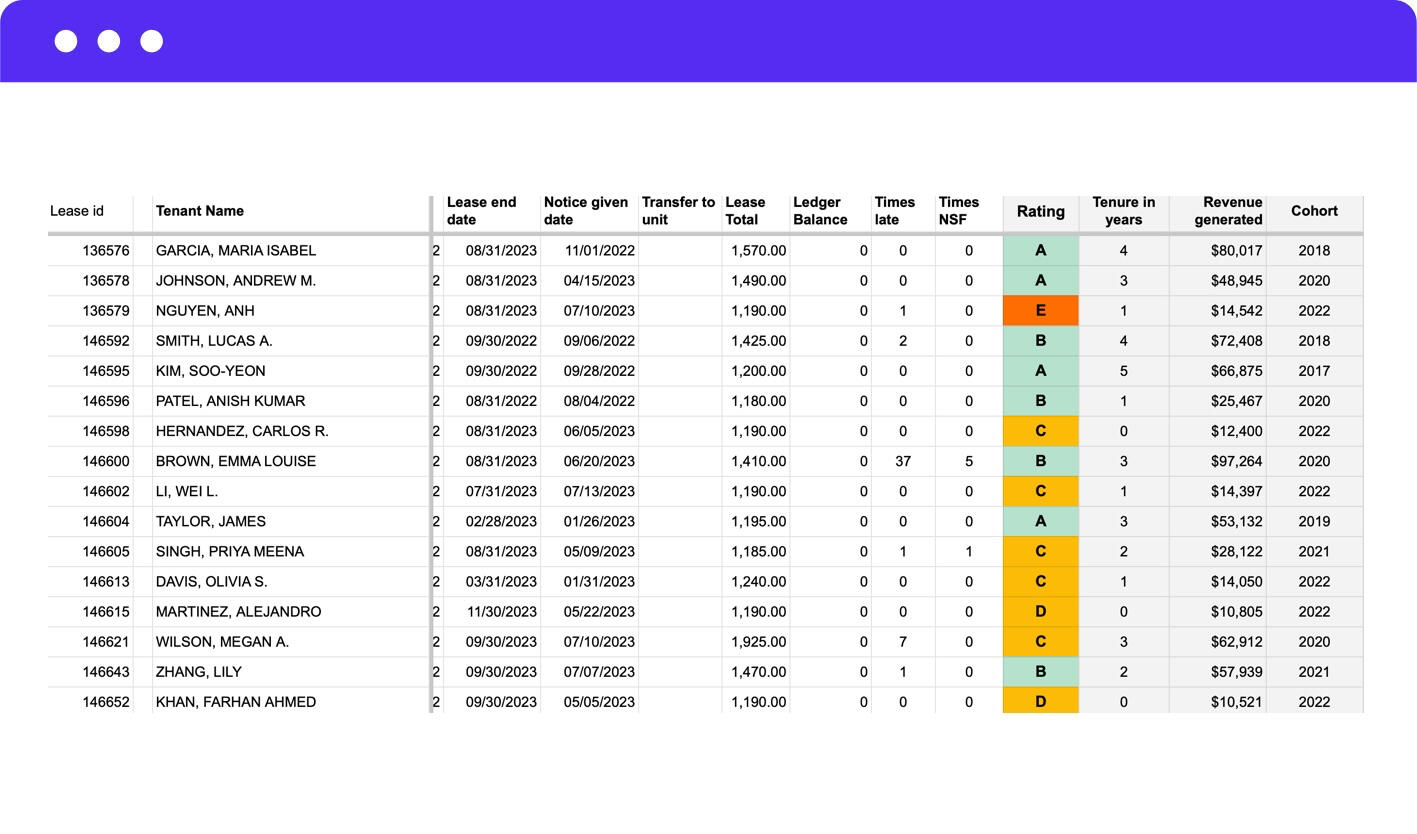Click the Times late value 37
This screenshot has height=834, width=1417.
coord(902,461)
